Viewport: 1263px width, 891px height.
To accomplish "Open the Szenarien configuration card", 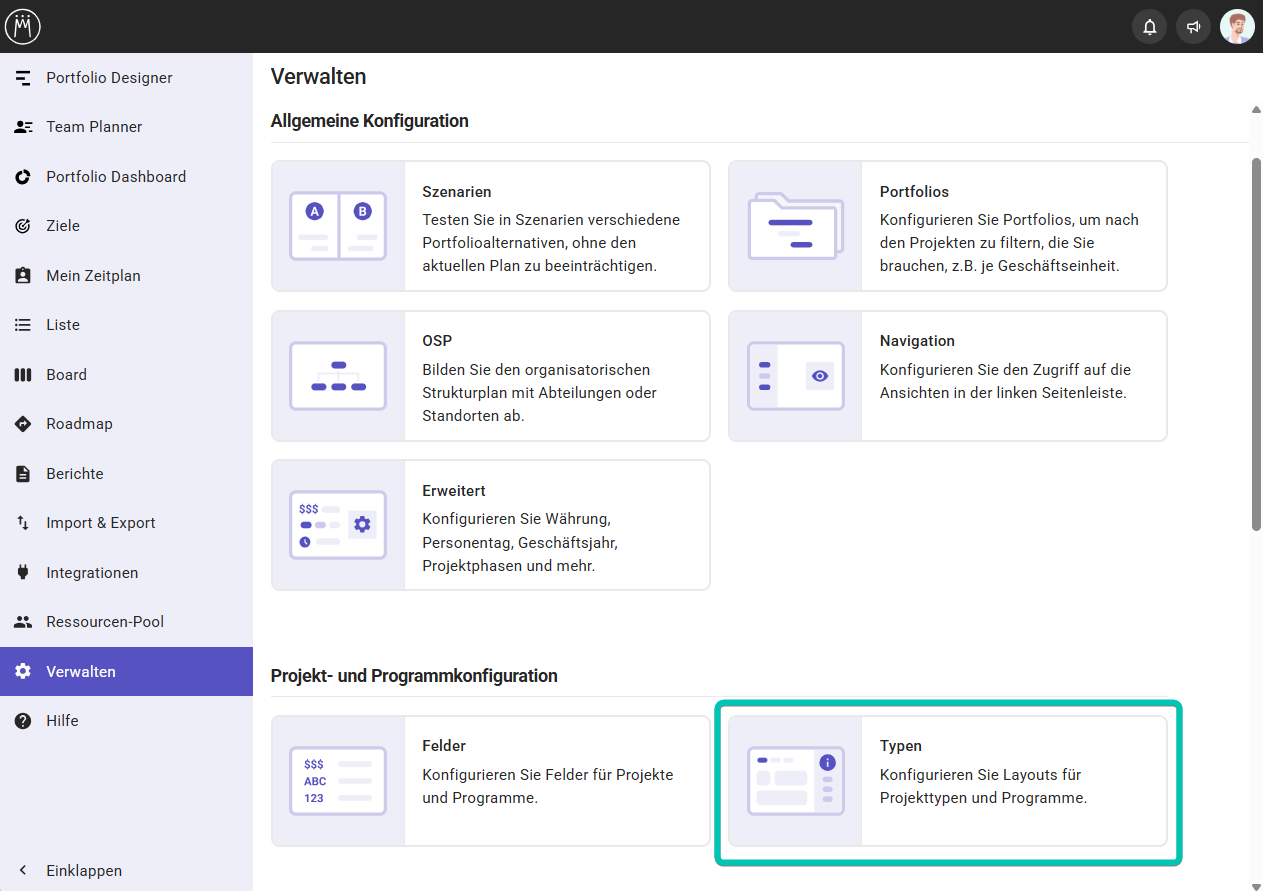I will point(490,226).
